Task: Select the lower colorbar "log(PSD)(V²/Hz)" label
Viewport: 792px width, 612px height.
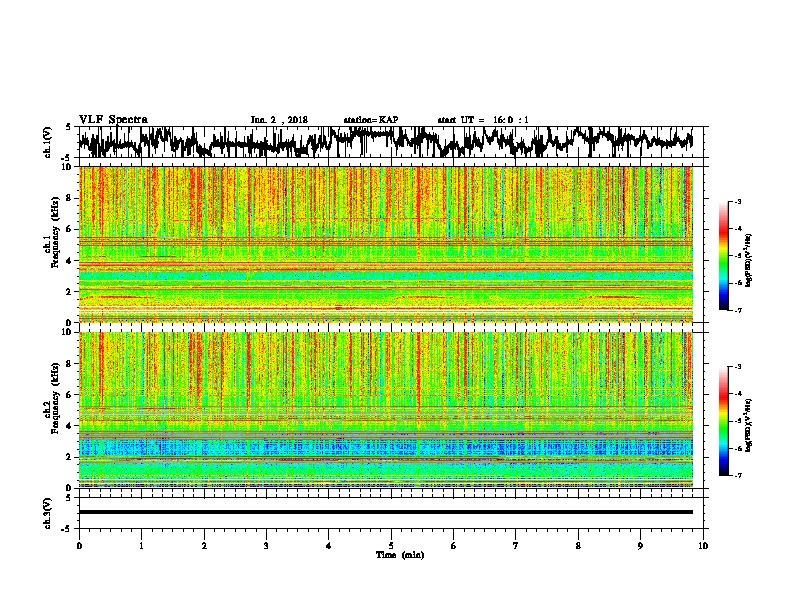Action: 748,425
